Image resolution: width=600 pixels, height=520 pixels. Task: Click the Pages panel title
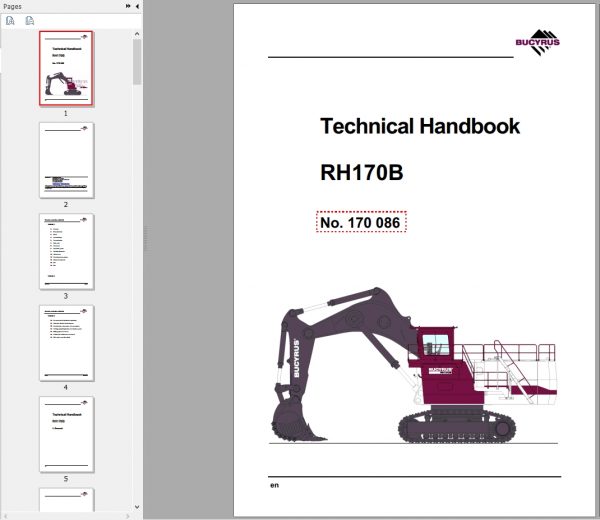coord(12,7)
